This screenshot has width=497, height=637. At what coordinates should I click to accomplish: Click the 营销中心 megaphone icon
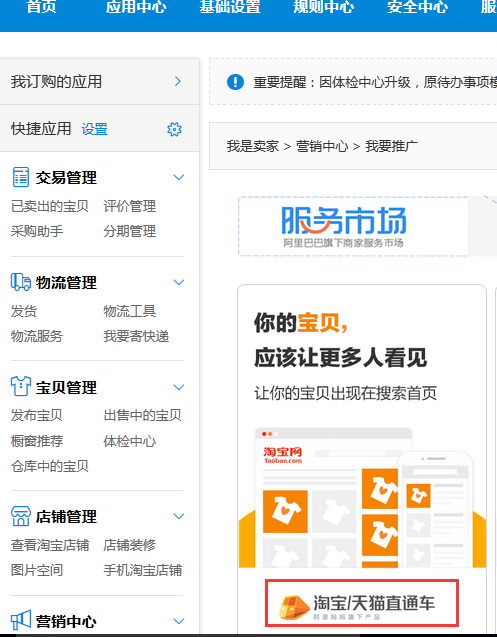coord(20,620)
